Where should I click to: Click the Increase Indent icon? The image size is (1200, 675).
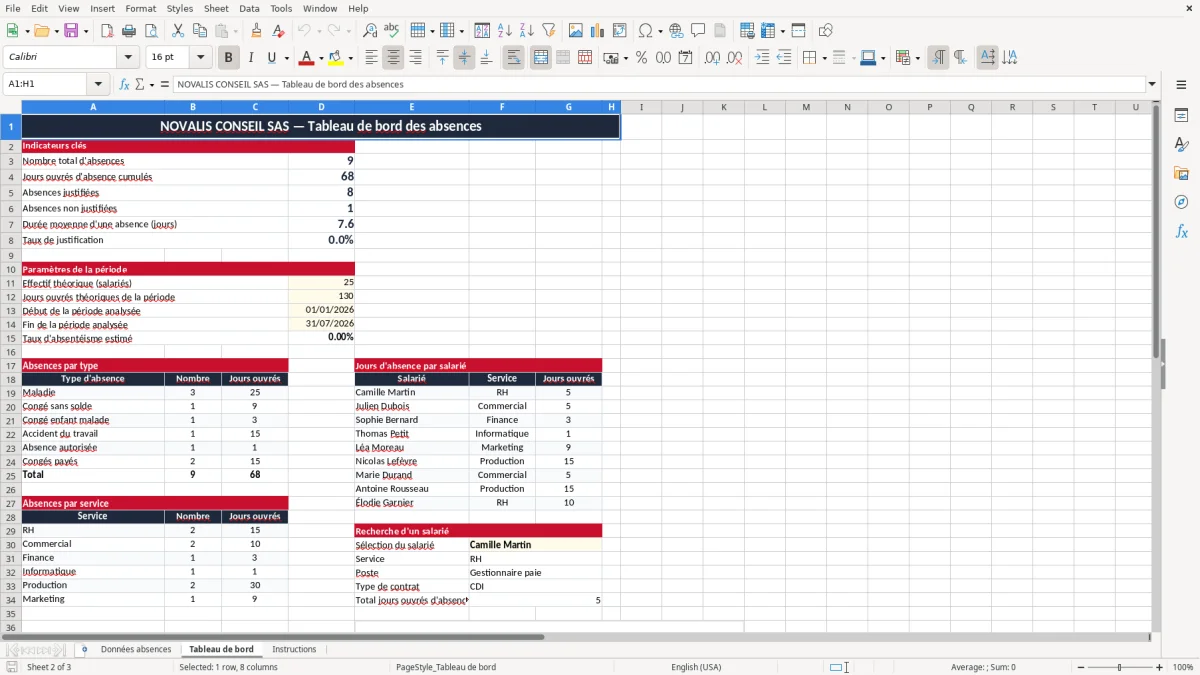pyautogui.click(x=762, y=58)
